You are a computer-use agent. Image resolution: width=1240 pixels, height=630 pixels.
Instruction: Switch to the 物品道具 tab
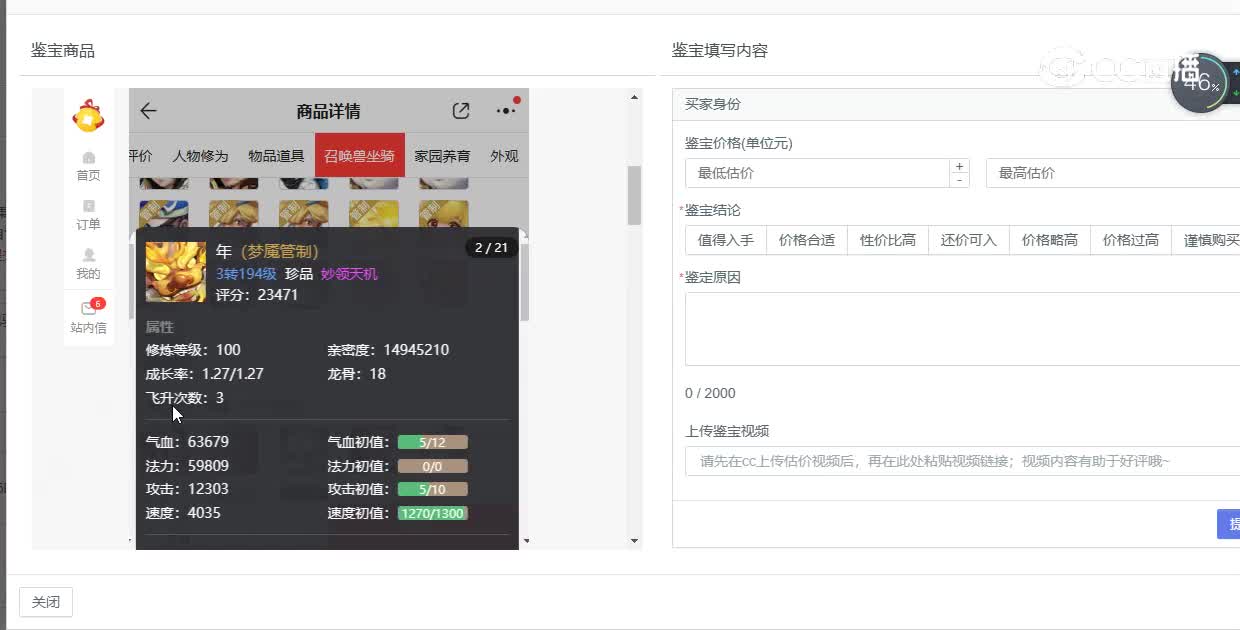click(277, 155)
